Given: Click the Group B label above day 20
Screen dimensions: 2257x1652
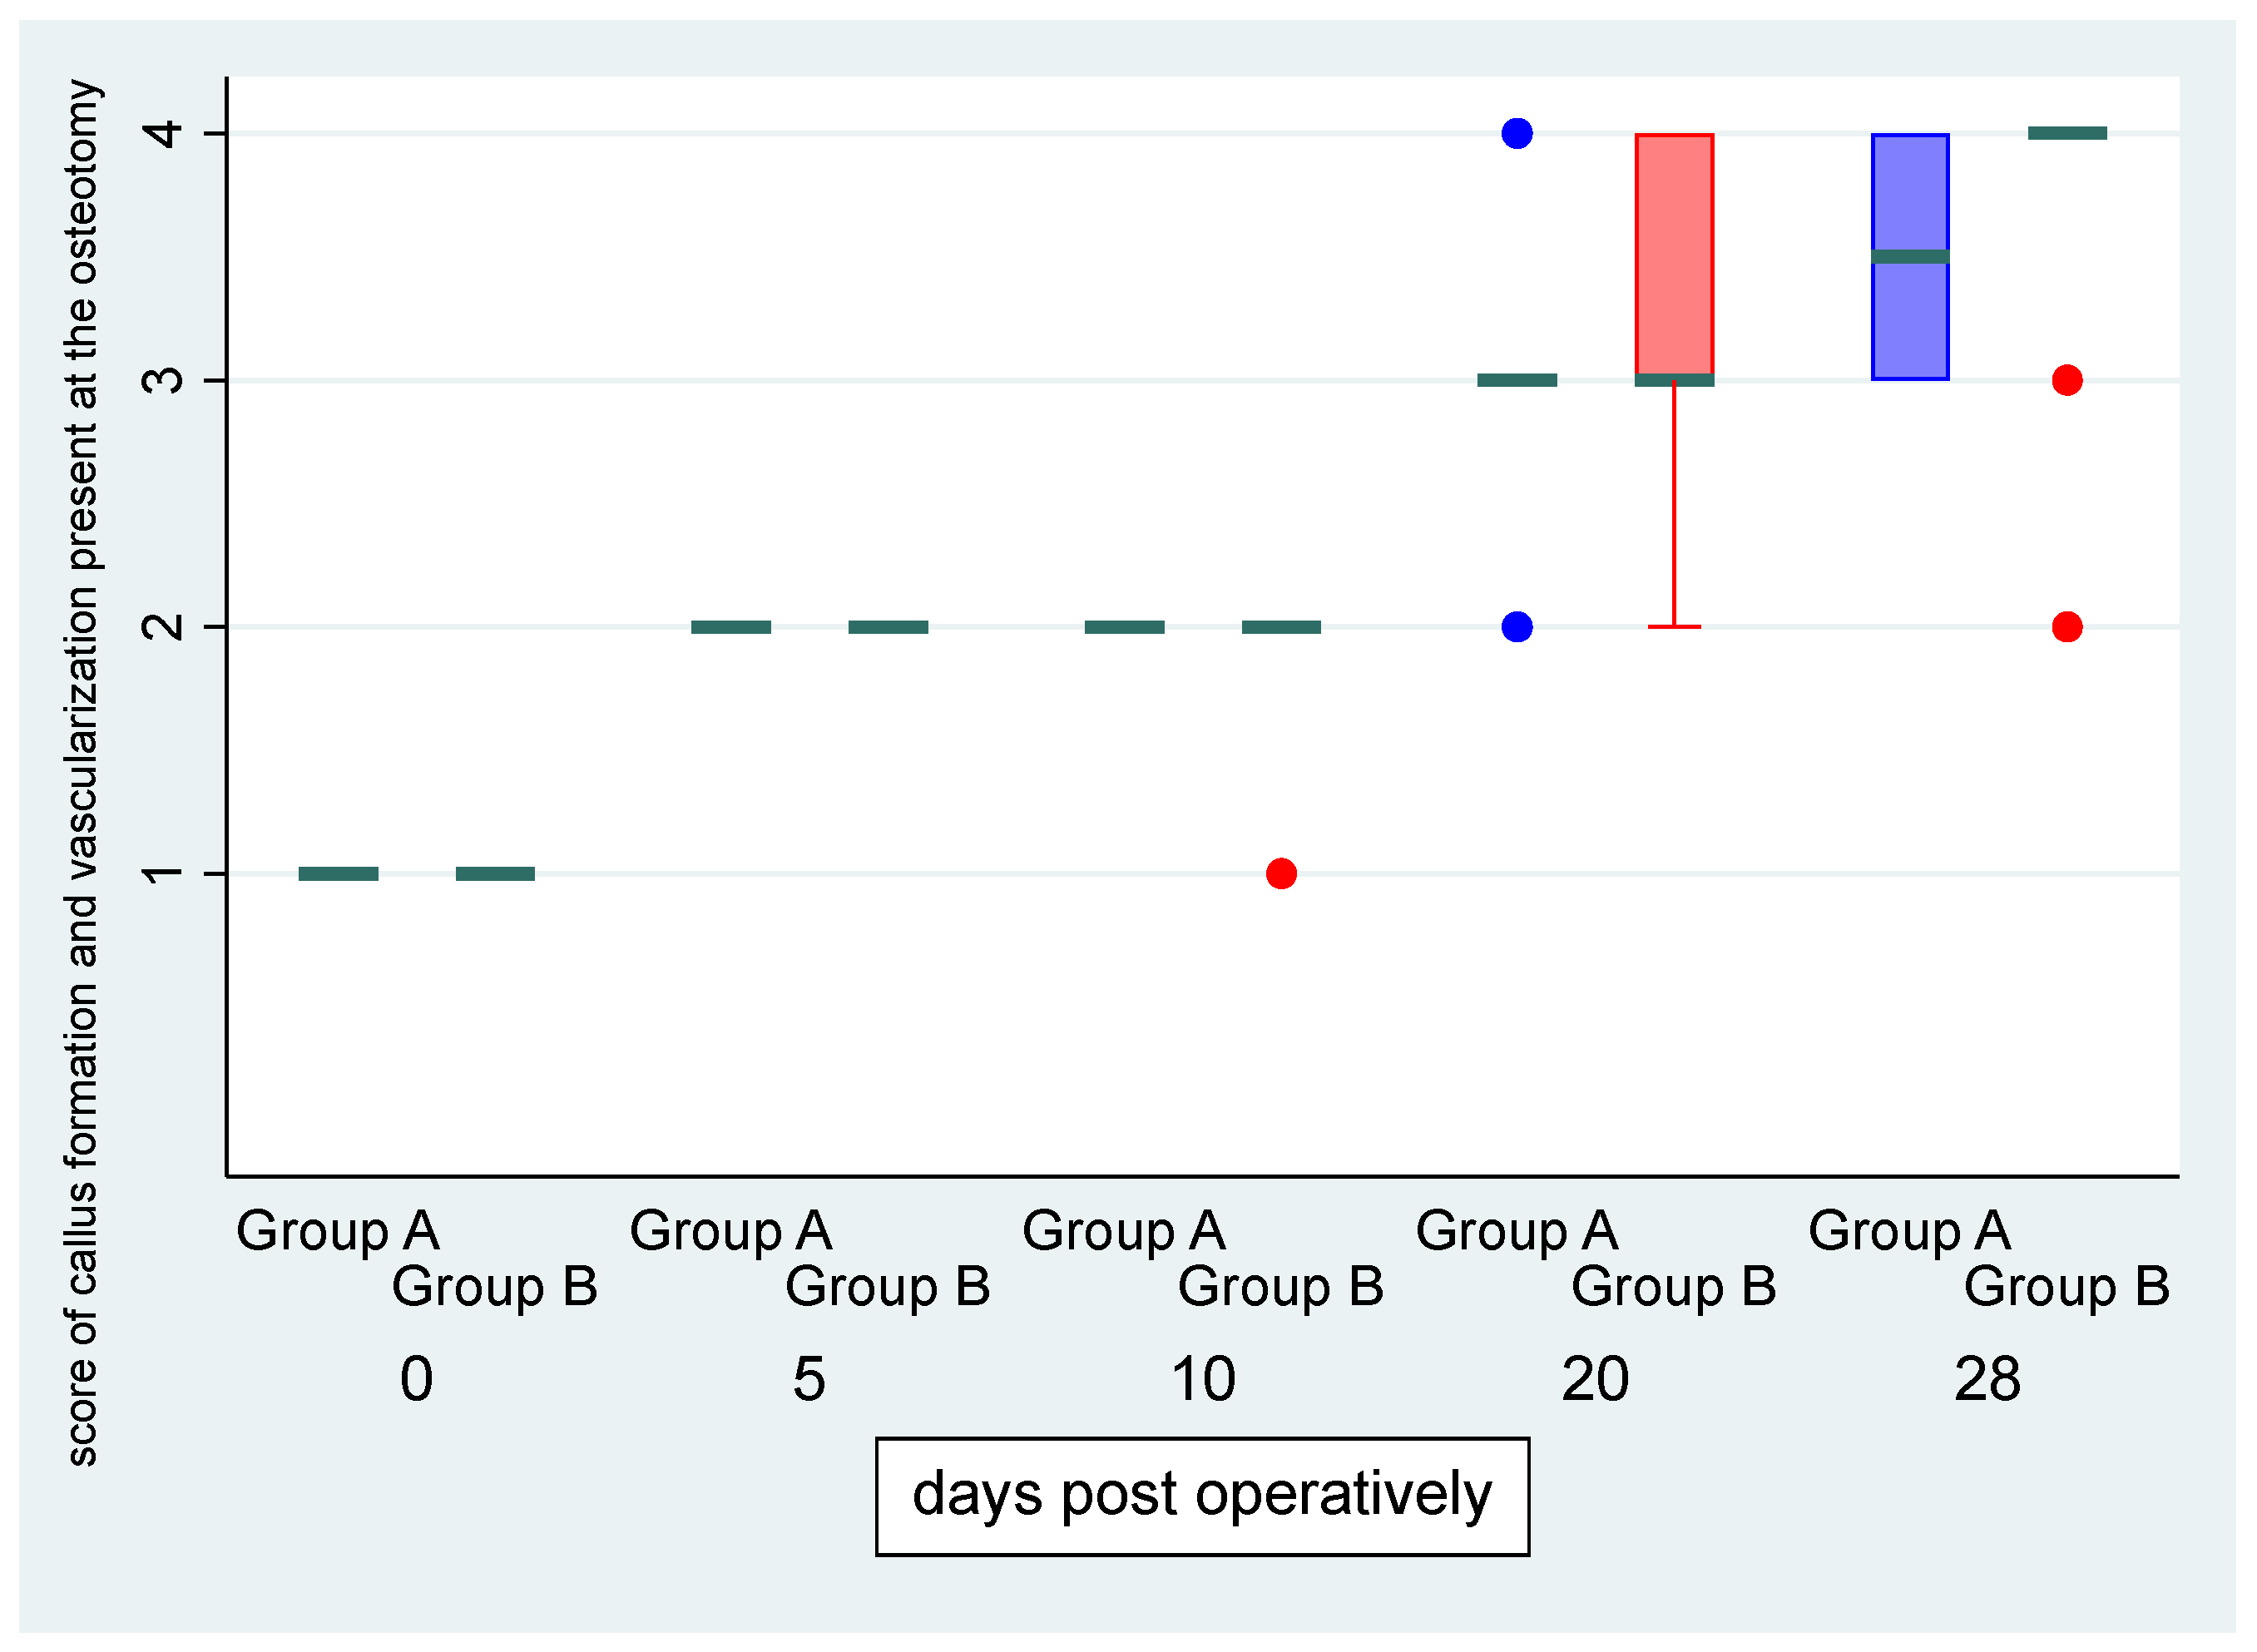Looking at the screenshot, I should tap(1673, 1287).
